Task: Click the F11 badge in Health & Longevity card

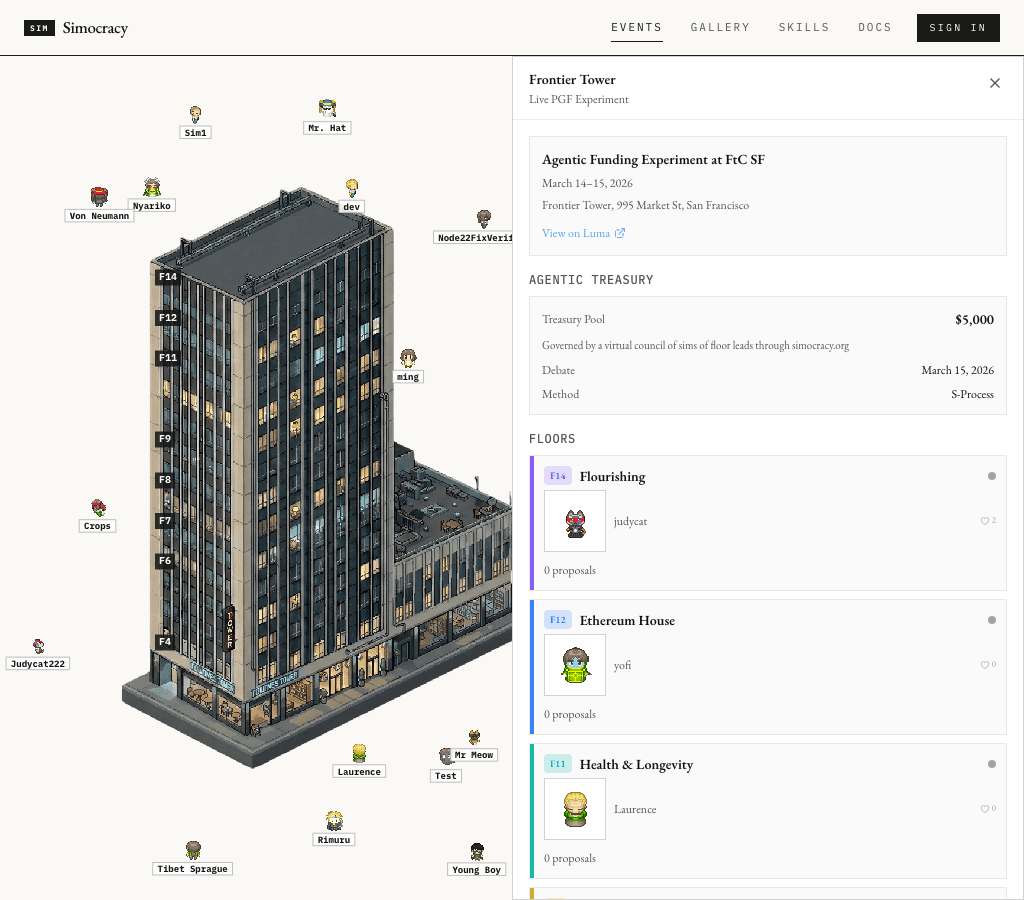Action: 558,763
